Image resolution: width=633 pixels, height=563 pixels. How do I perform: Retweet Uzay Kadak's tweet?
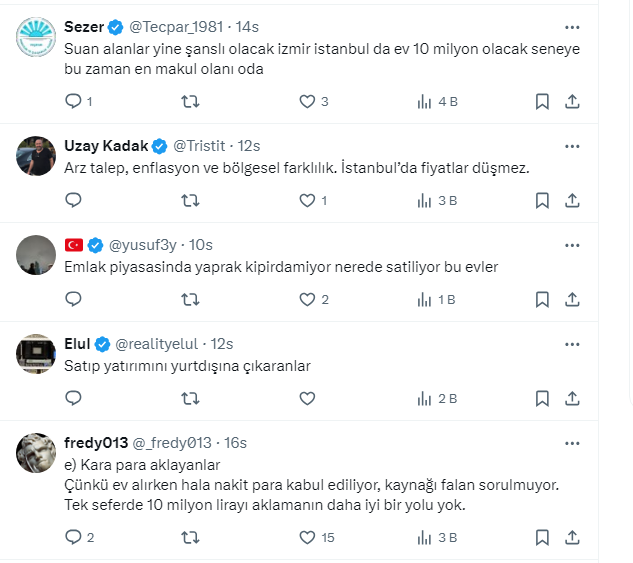(190, 200)
